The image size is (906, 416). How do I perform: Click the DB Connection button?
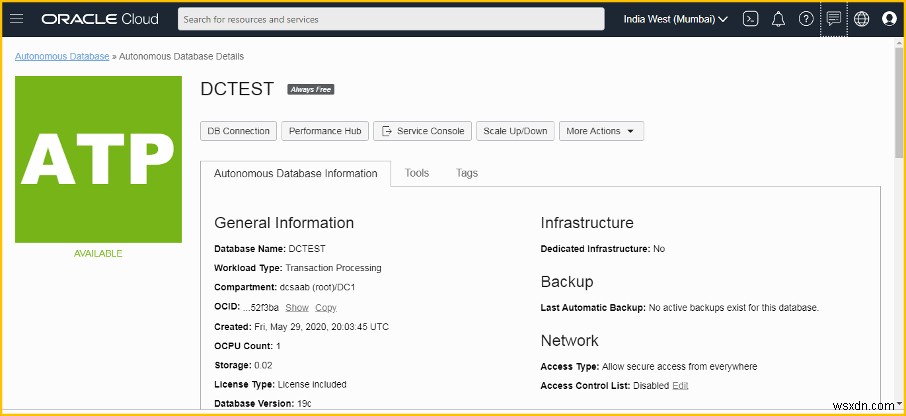[238, 131]
